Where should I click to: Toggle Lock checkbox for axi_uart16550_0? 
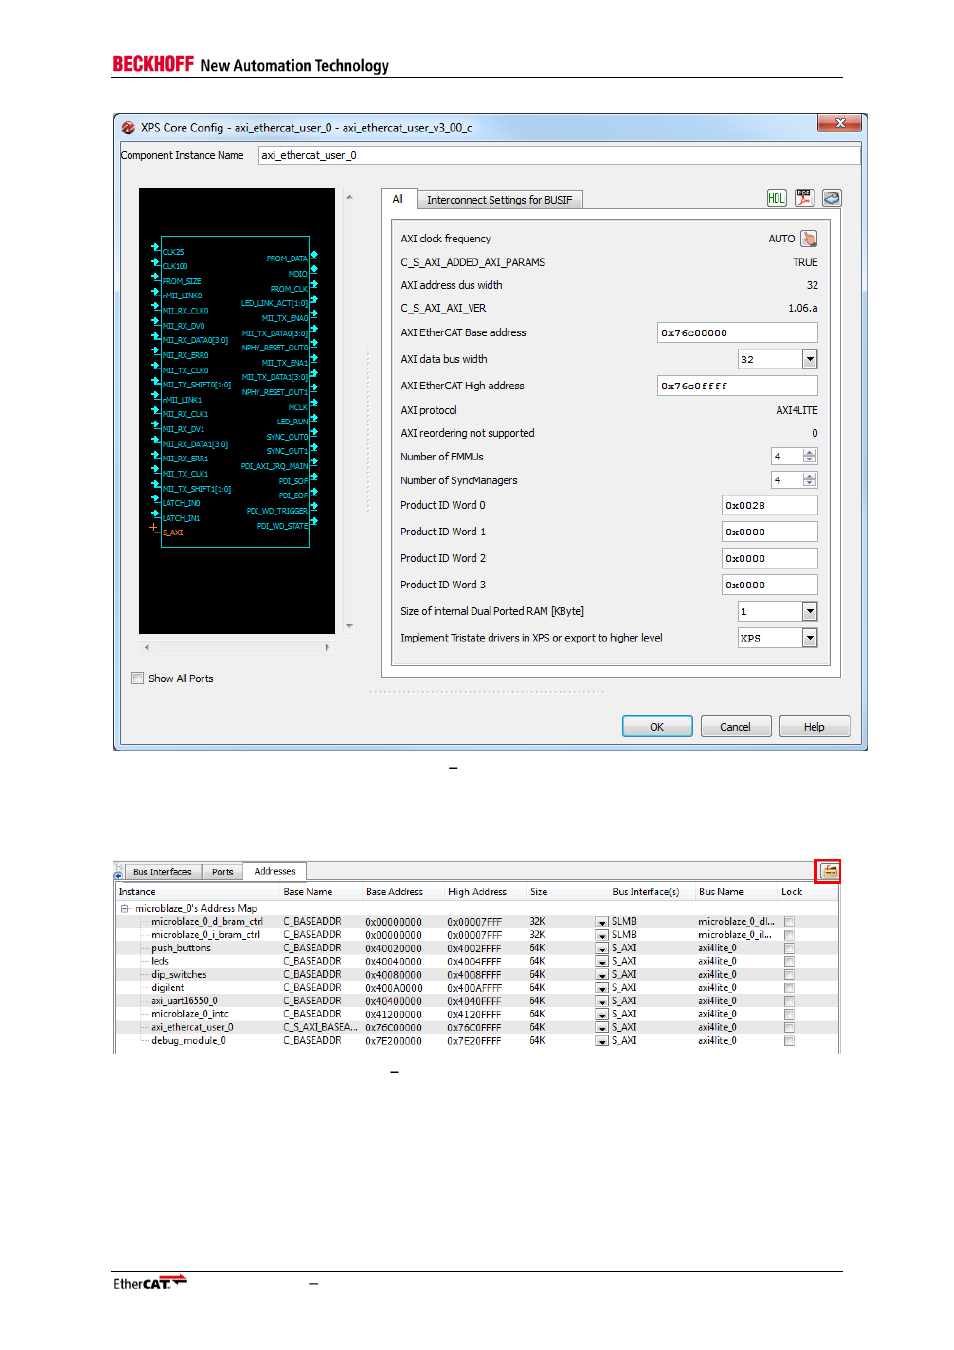789,1001
